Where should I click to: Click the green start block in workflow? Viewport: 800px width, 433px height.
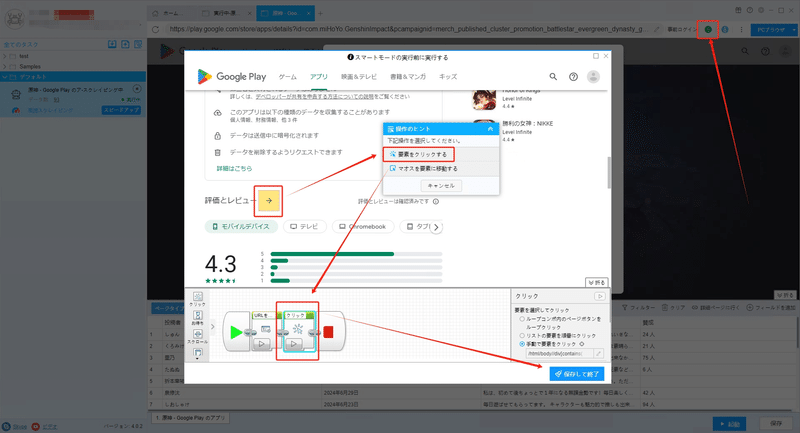point(236,332)
